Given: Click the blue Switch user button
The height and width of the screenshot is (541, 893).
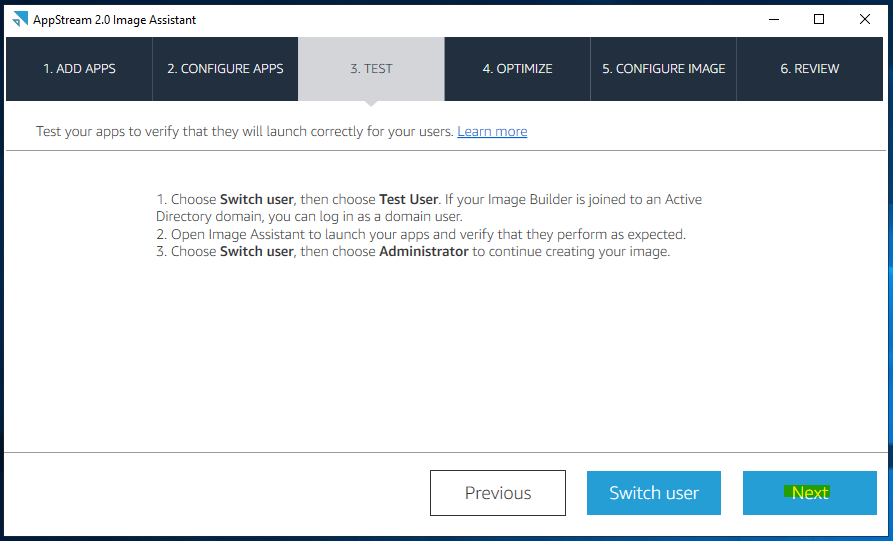Looking at the screenshot, I should [x=654, y=493].
